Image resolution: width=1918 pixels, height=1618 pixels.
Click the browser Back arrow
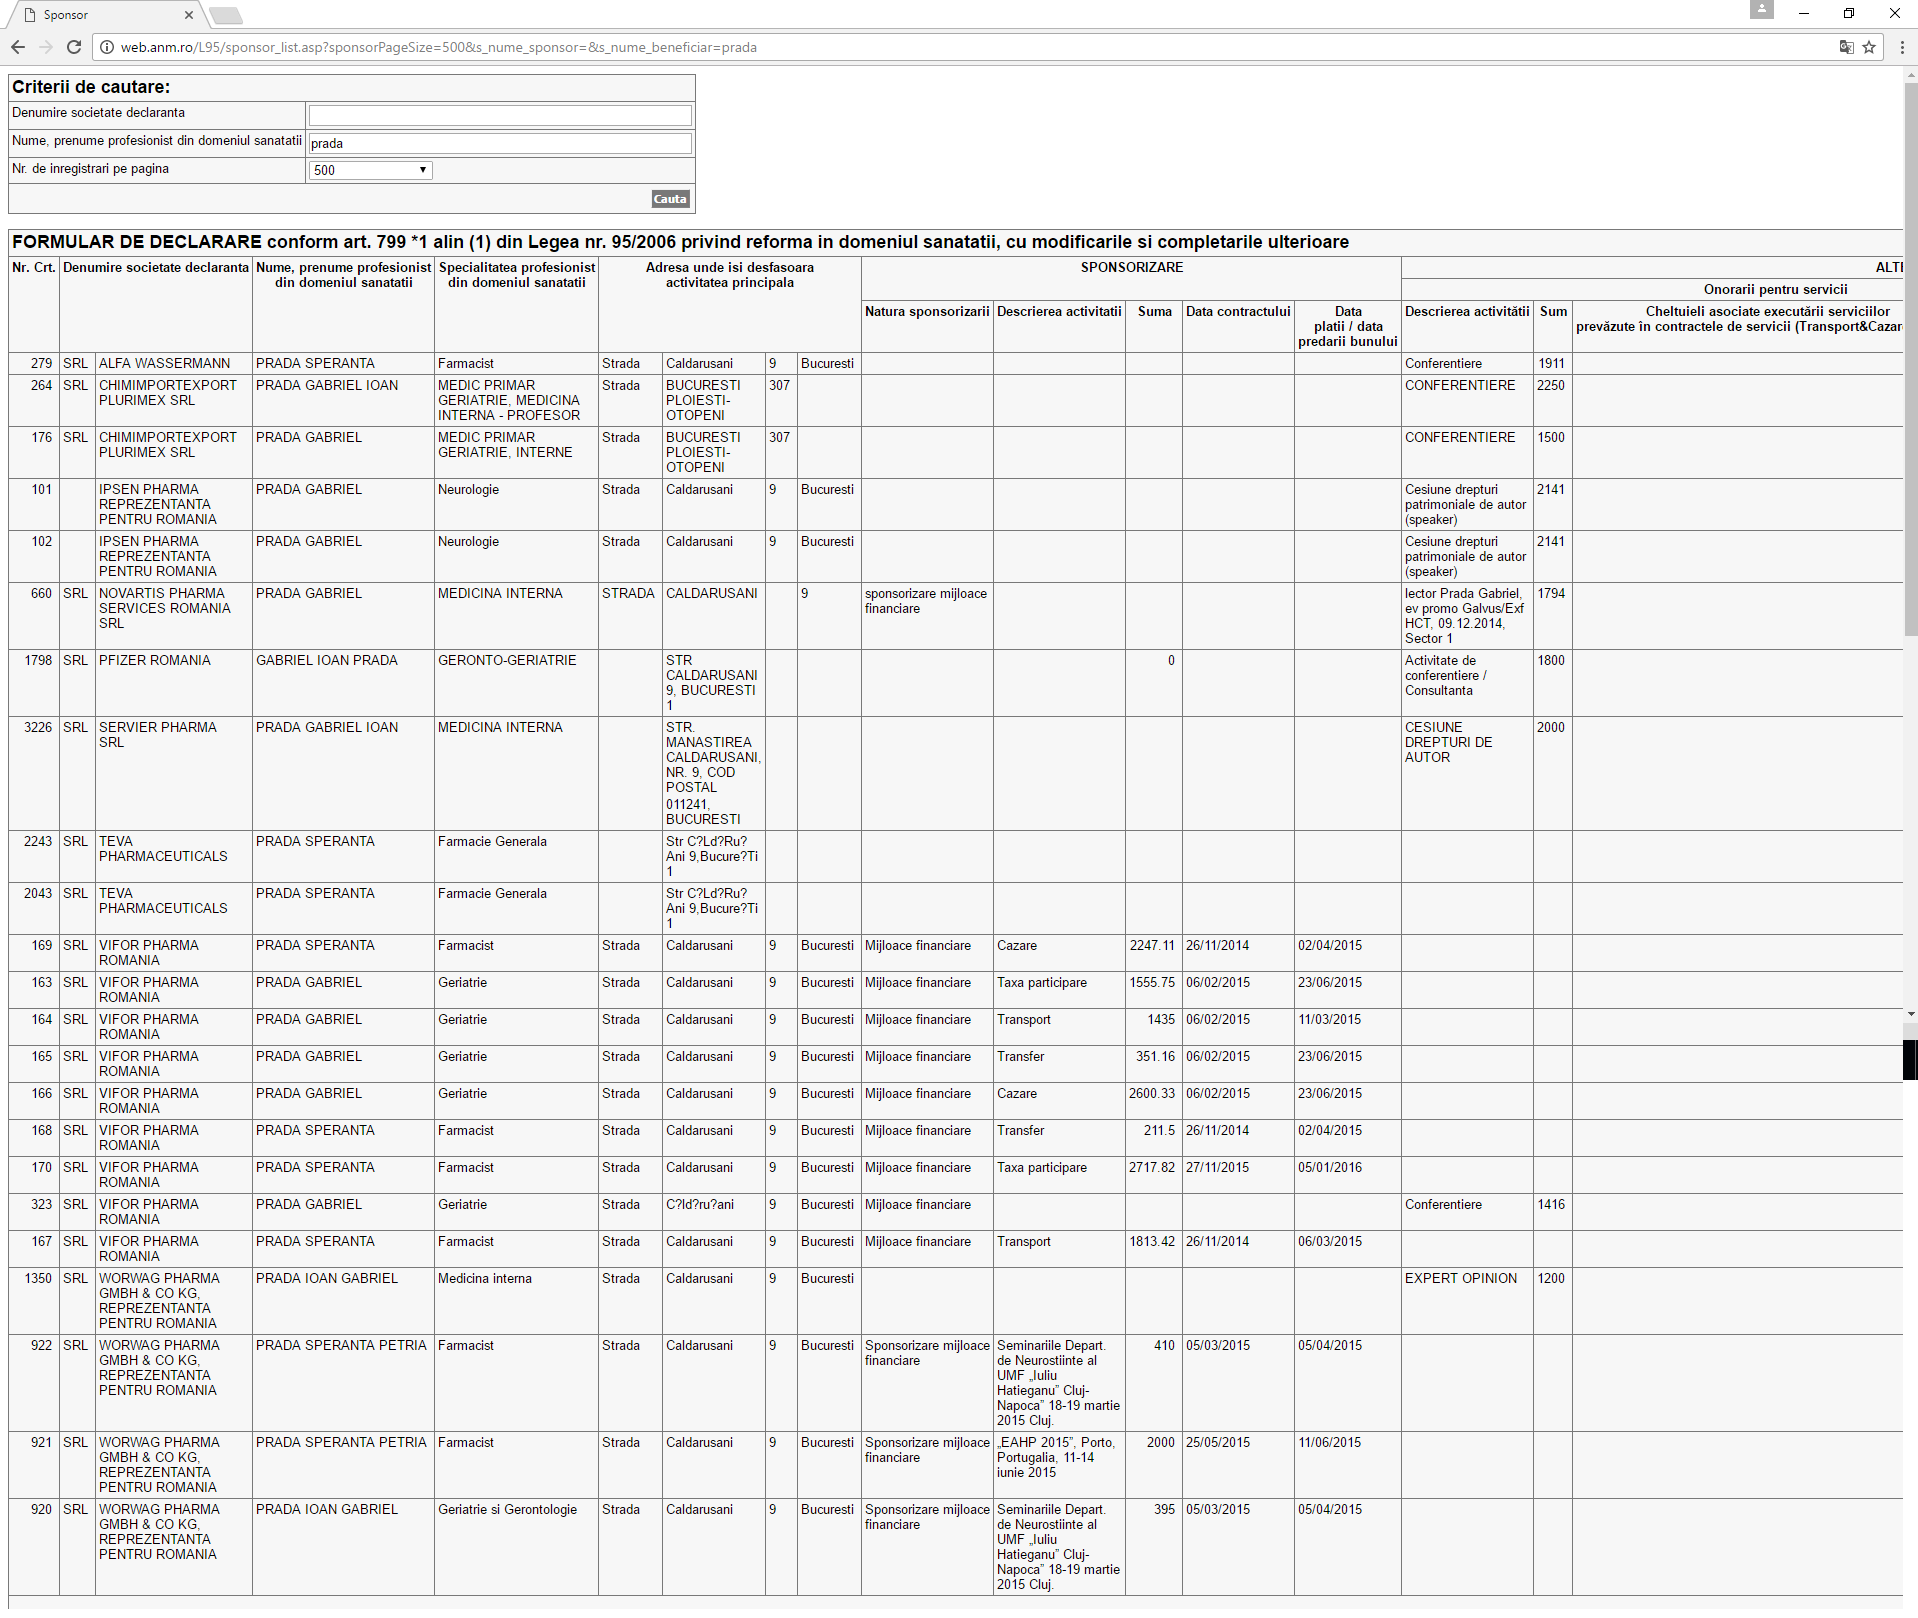18,47
